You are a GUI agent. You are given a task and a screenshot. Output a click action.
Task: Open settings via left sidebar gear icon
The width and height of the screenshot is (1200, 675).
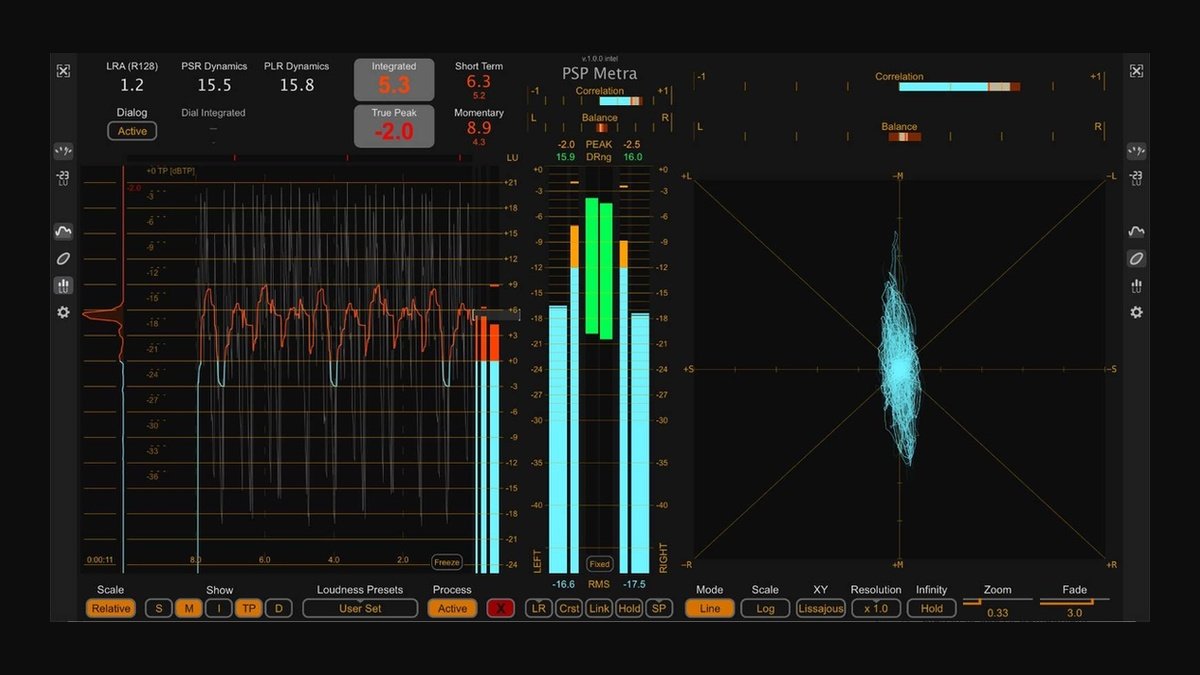coord(63,313)
